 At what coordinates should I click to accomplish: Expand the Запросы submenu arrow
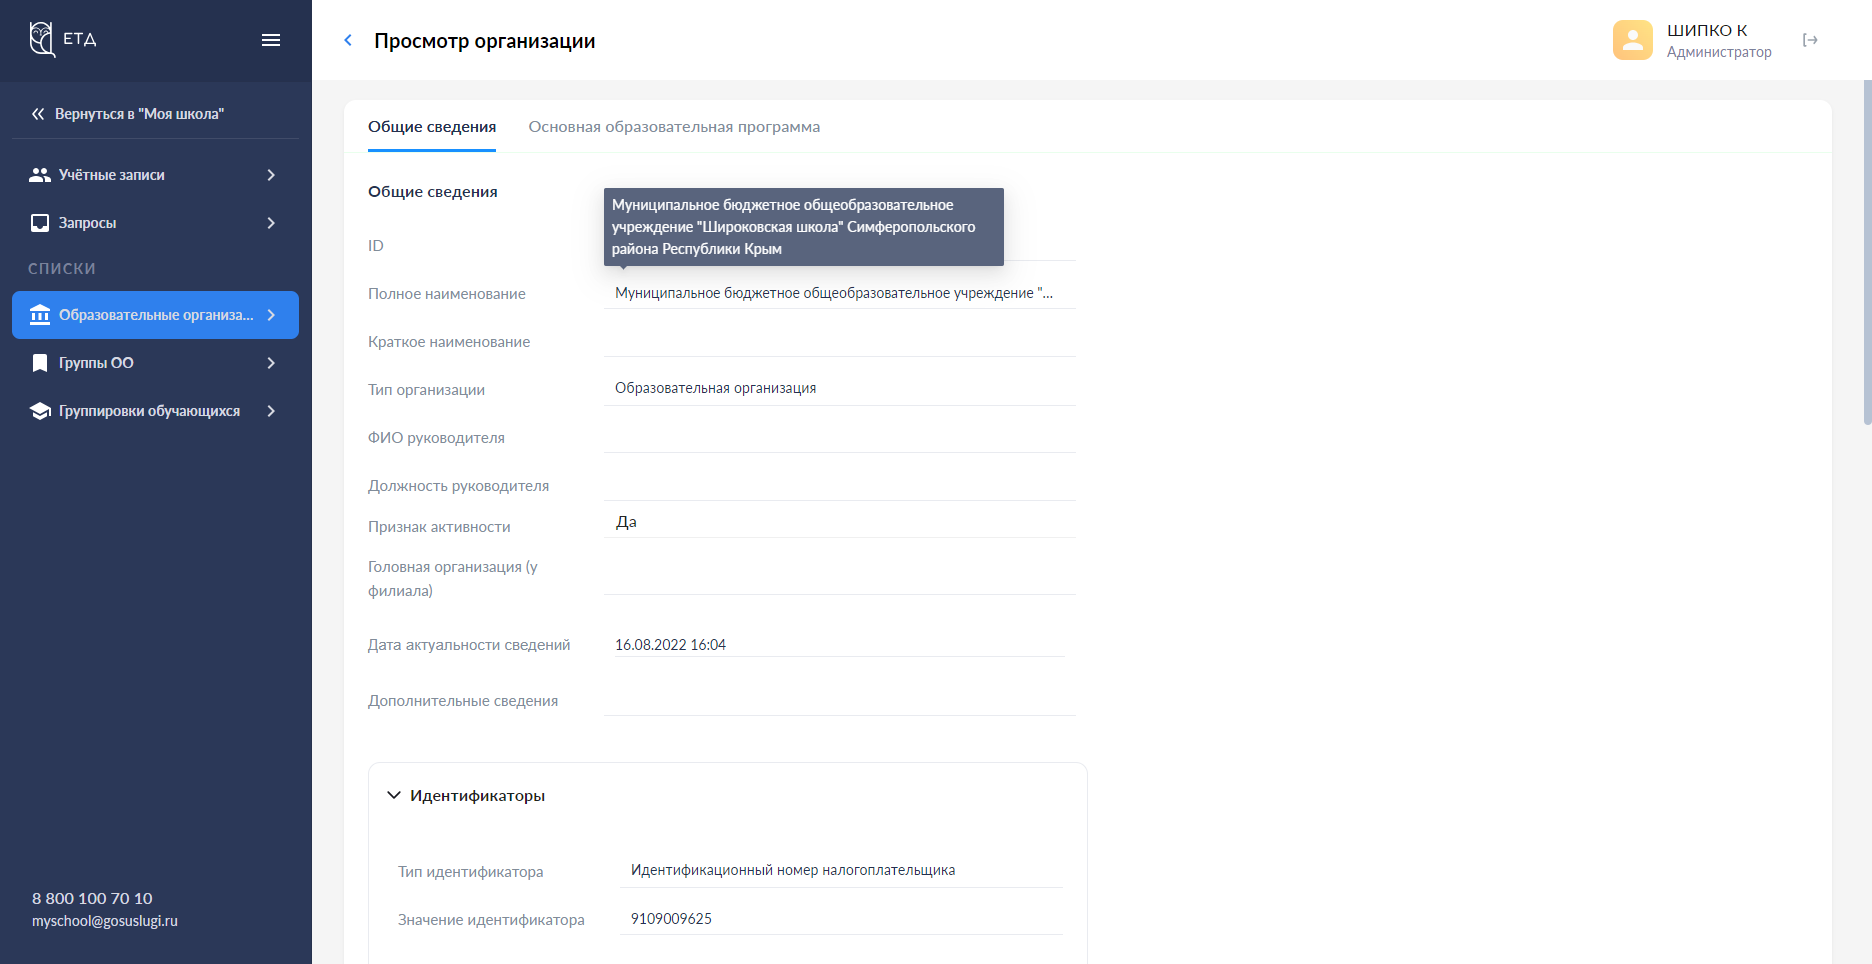(271, 223)
